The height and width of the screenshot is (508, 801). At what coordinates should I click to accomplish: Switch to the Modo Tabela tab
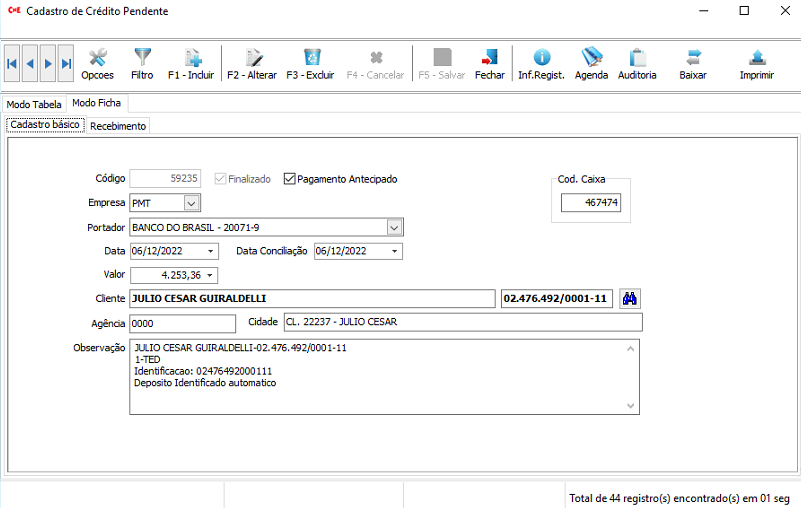click(x=33, y=104)
